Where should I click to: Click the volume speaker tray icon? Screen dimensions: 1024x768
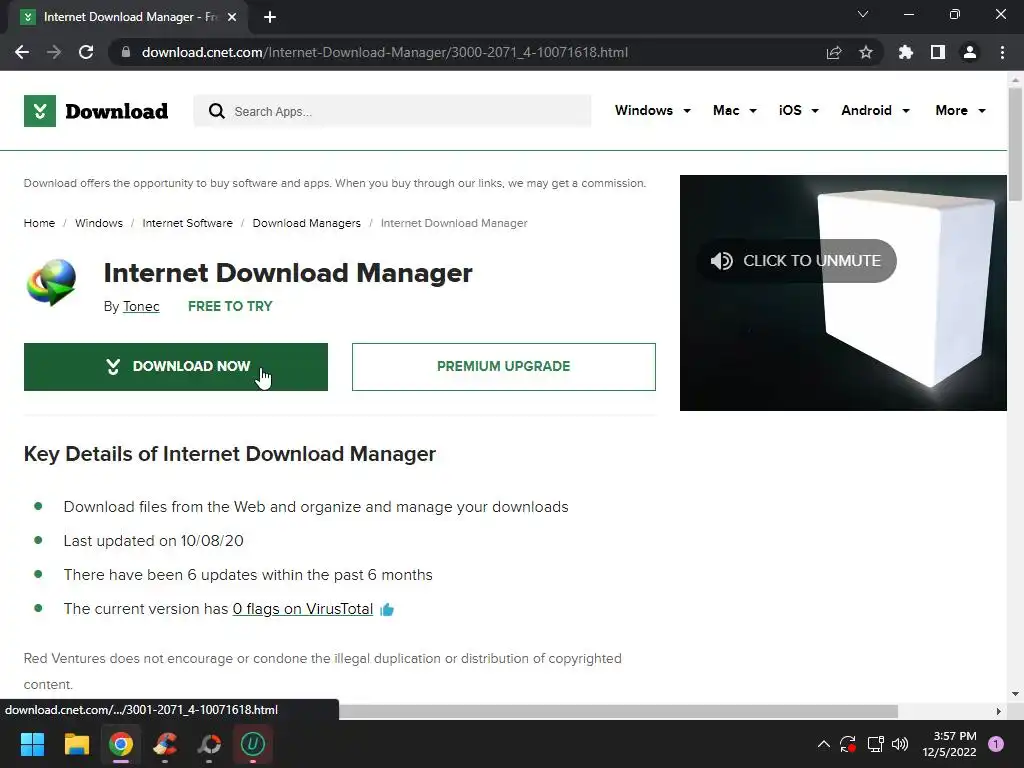point(900,744)
